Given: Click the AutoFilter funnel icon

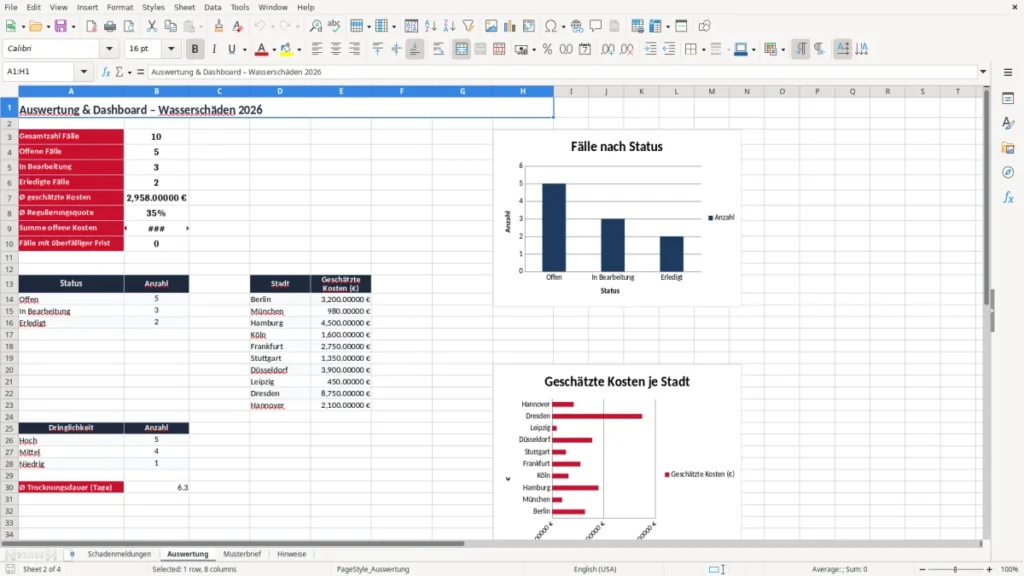Looking at the screenshot, I should (468, 26).
